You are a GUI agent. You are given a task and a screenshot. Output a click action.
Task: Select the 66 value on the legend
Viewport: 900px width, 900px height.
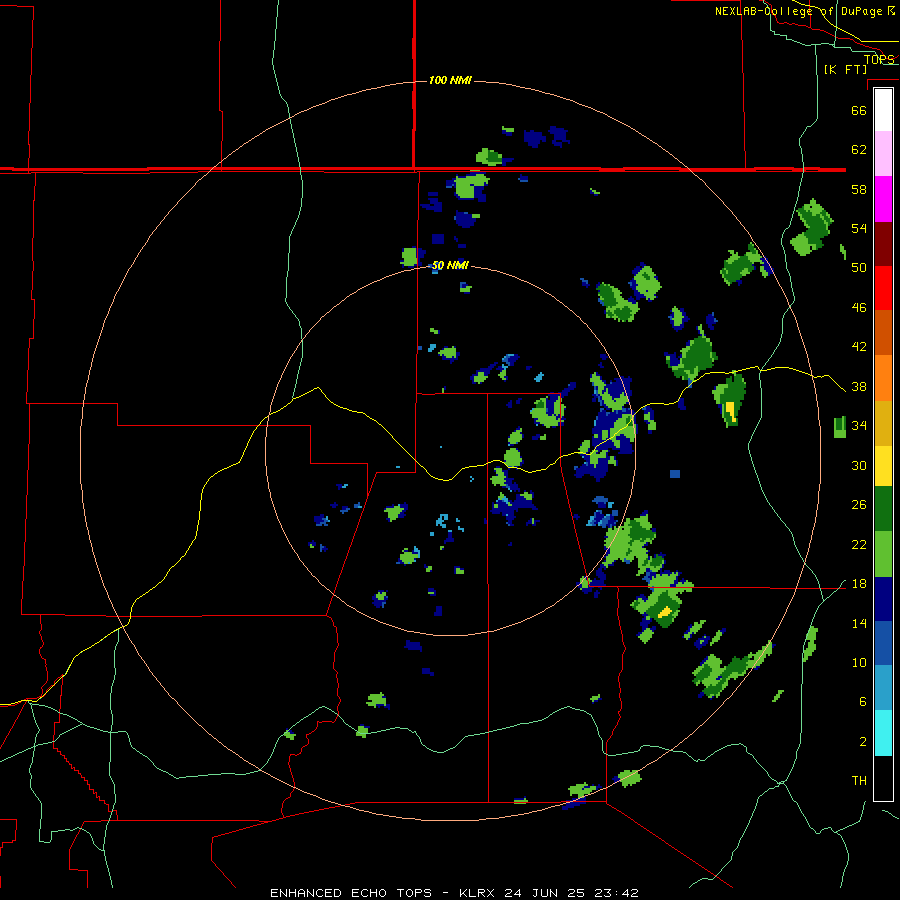pos(859,110)
